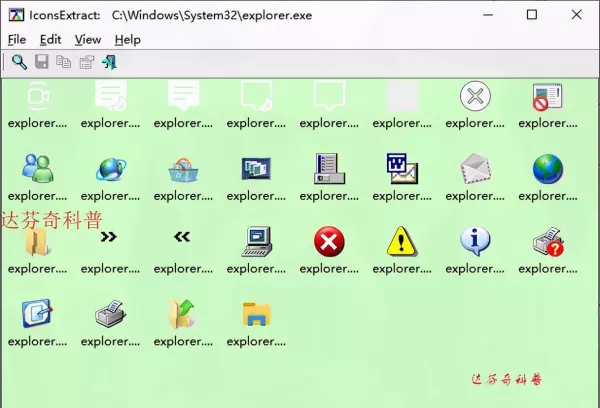The image size is (600, 408).
Task: Click the magnifier Search For Icons button
Action: [x=19, y=62]
